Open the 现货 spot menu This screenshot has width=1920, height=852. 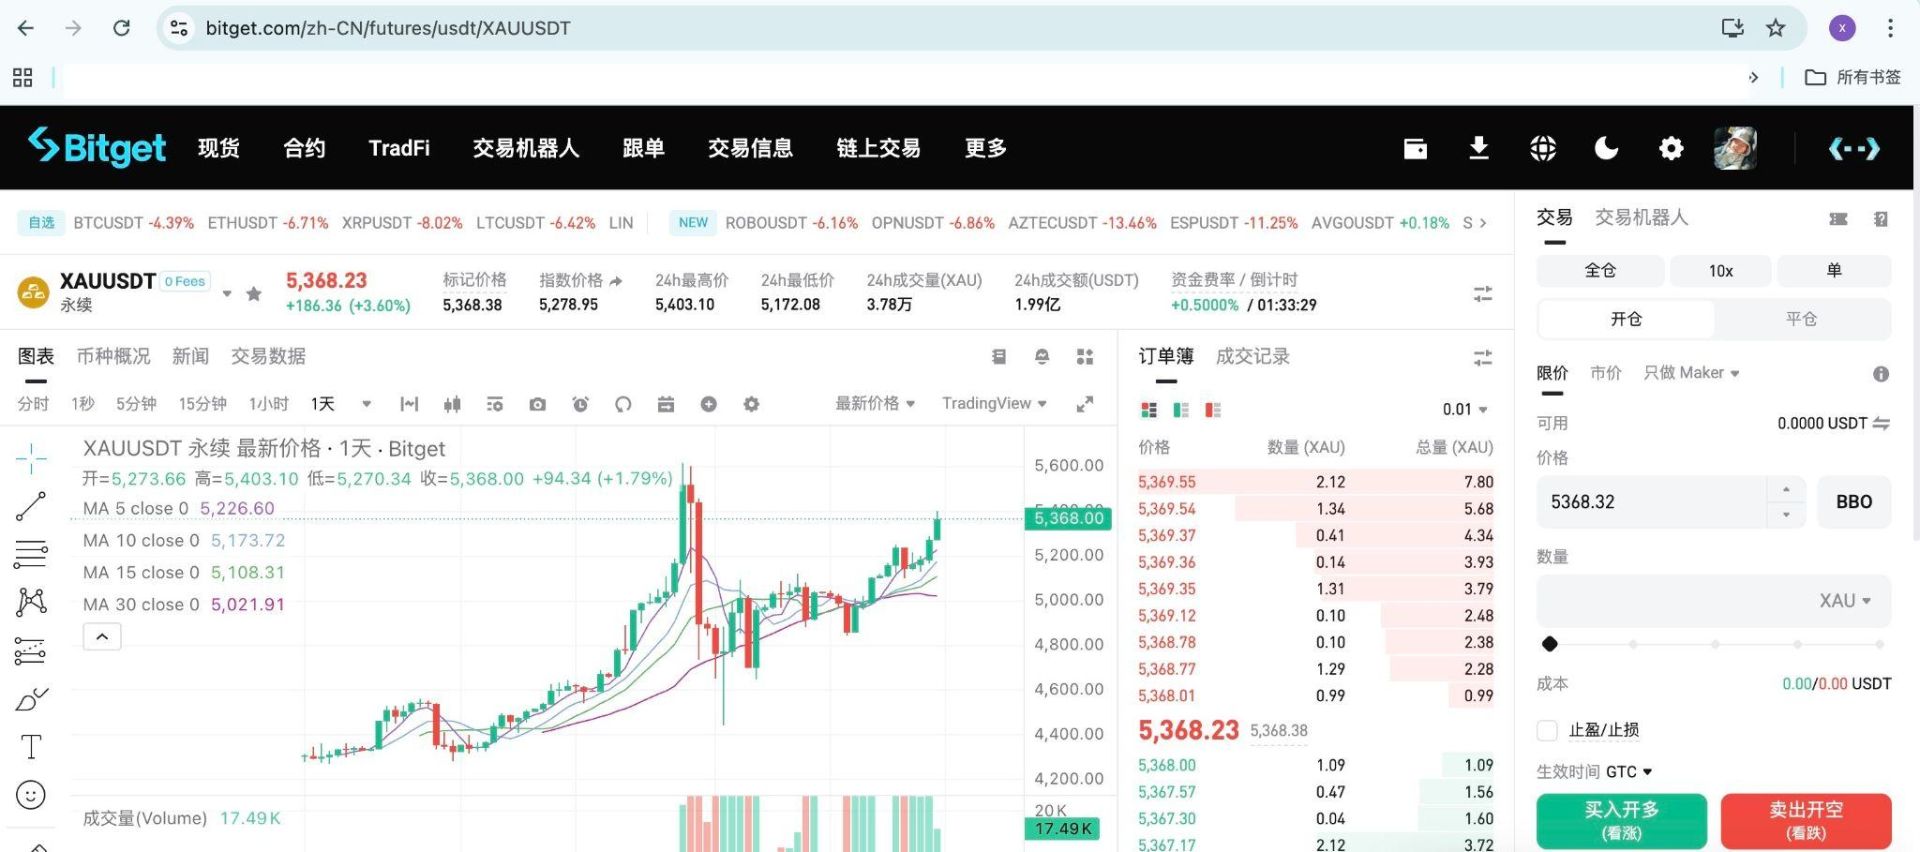219,148
